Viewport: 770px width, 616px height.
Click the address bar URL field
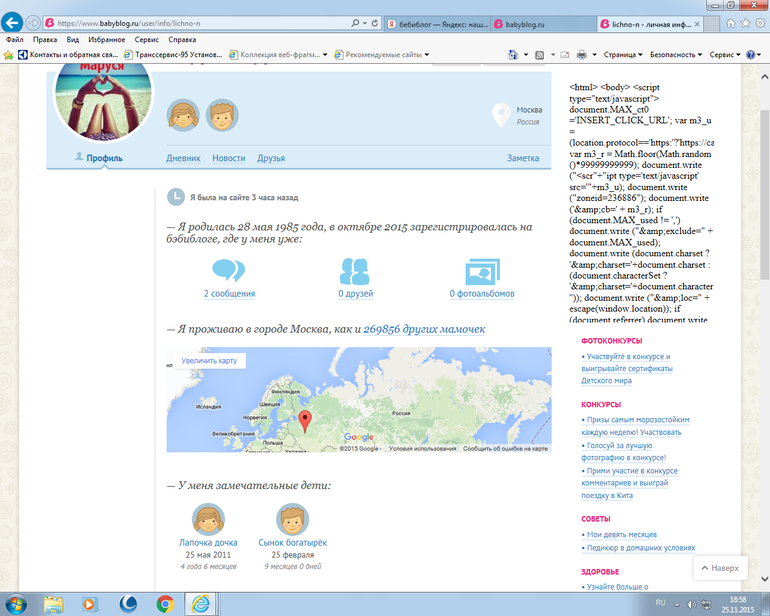point(200,21)
